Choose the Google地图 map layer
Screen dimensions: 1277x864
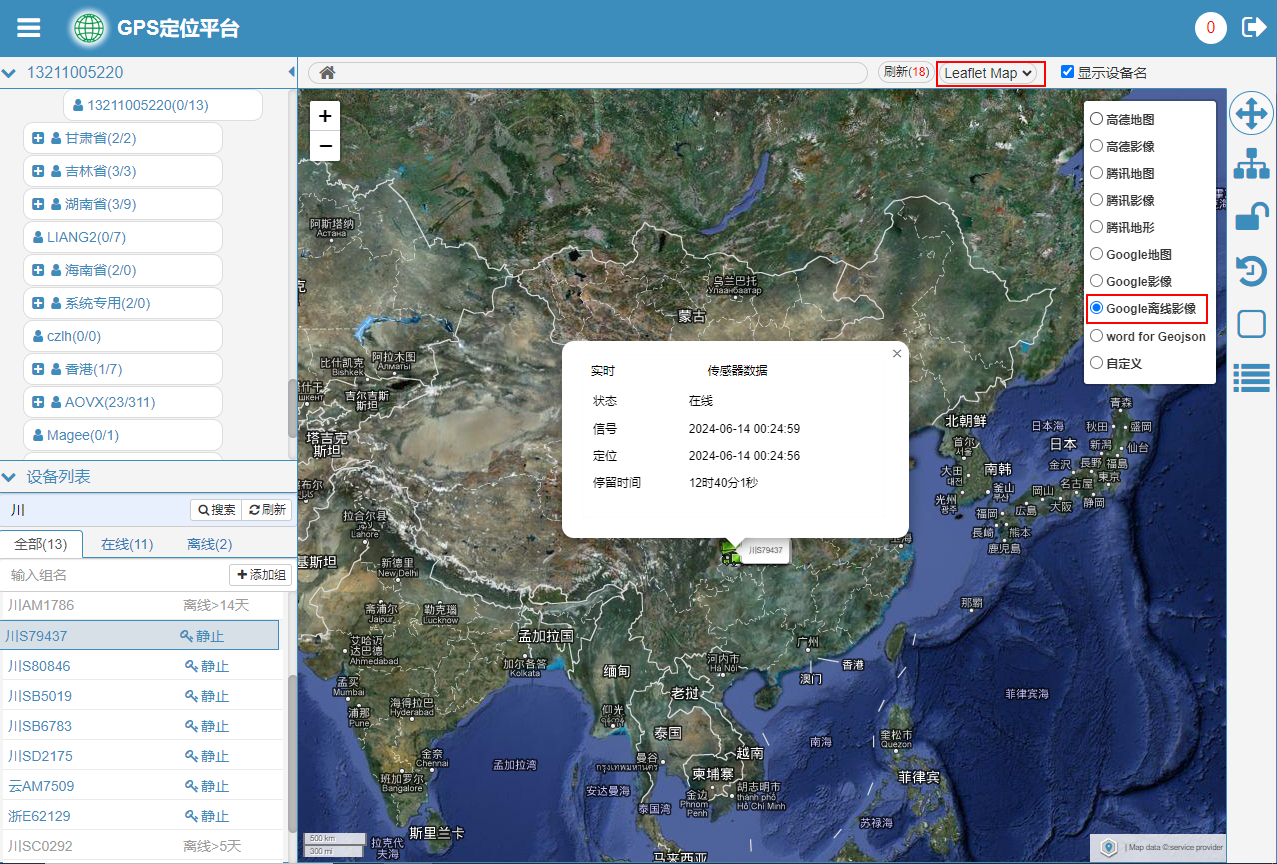tap(1097, 254)
